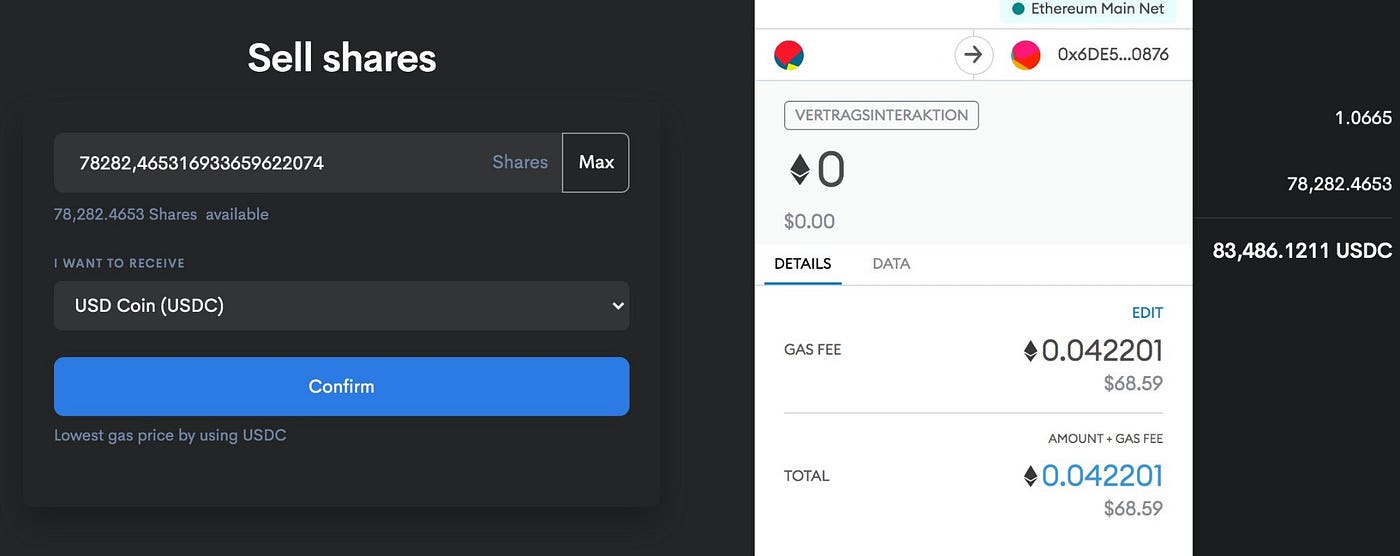Click the 0x6DE5...0876 contract address
This screenshot has width=1400, height=556.
click(x=1113, y=55)
